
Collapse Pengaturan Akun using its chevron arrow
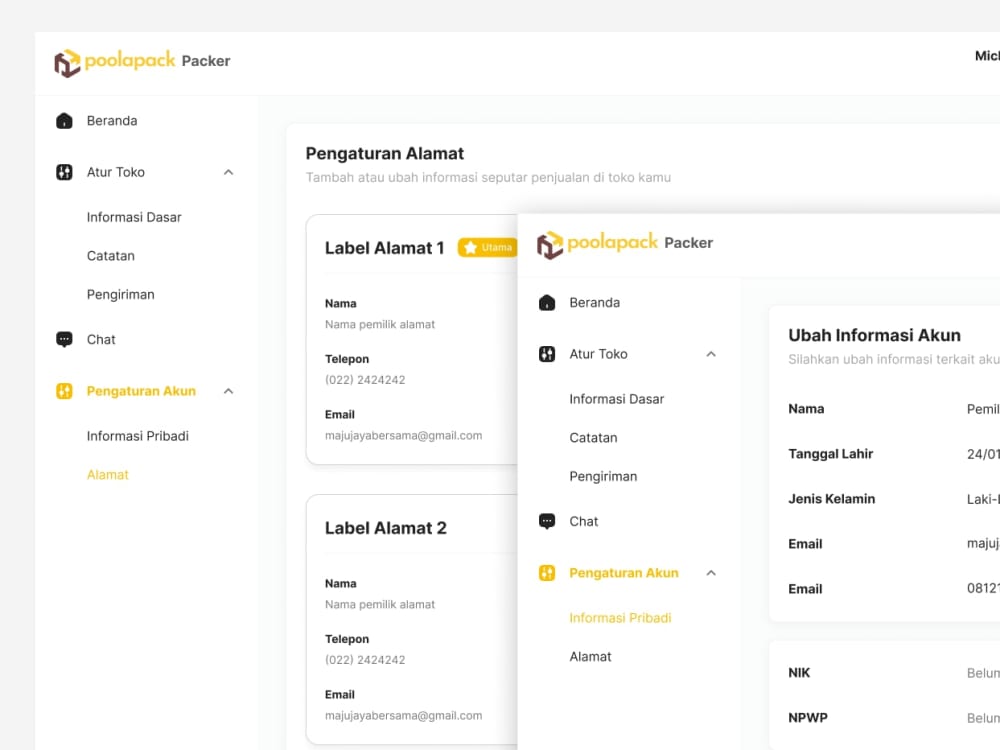229,390
